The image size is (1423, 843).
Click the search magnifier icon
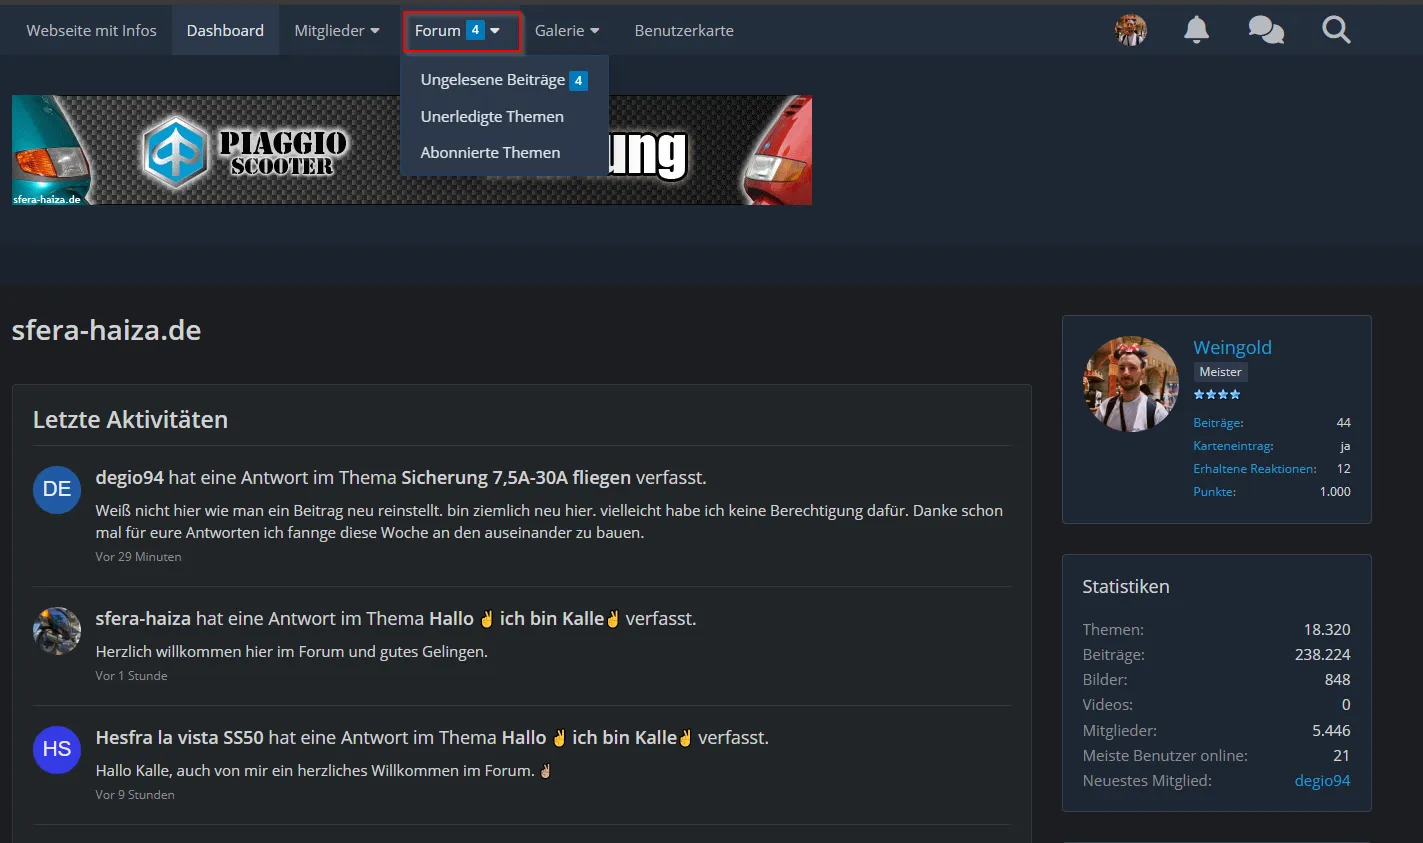1336,30
